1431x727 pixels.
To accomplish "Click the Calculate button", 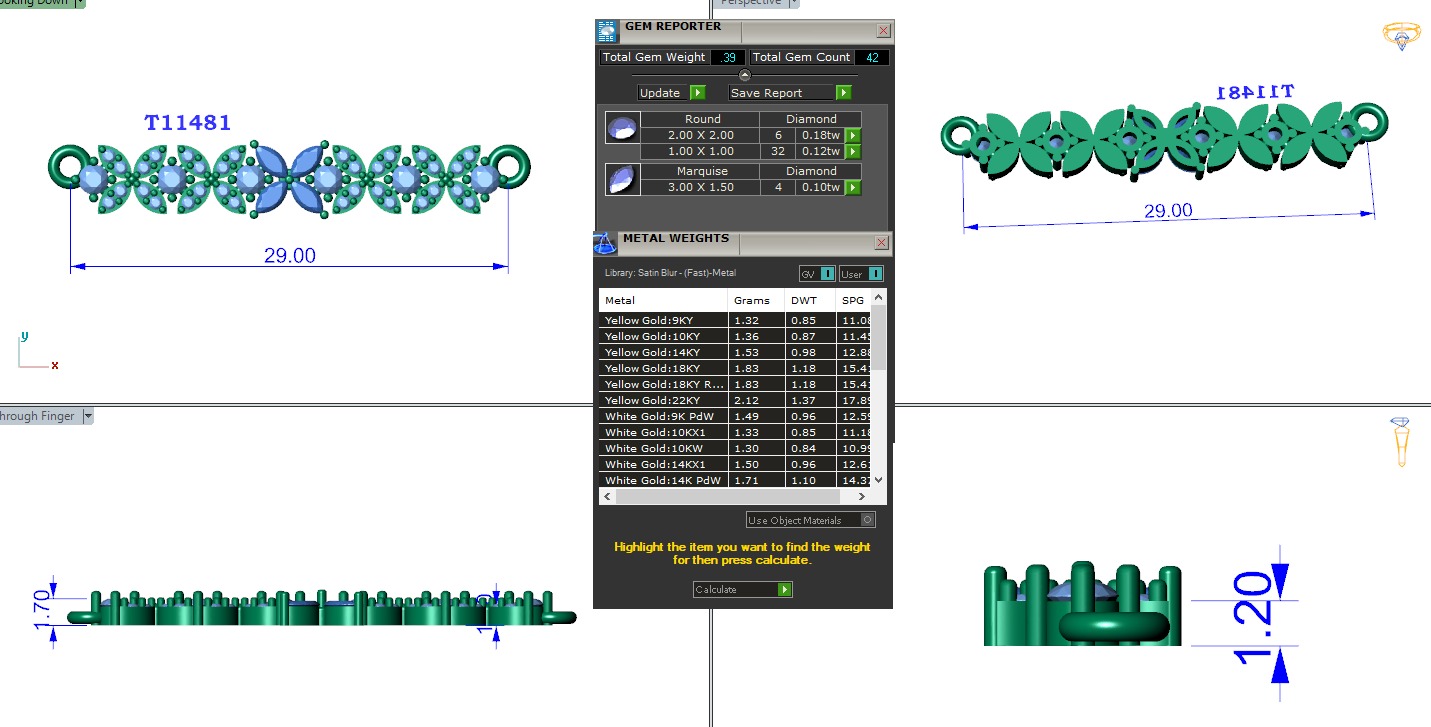I will [x=742, y=590].
